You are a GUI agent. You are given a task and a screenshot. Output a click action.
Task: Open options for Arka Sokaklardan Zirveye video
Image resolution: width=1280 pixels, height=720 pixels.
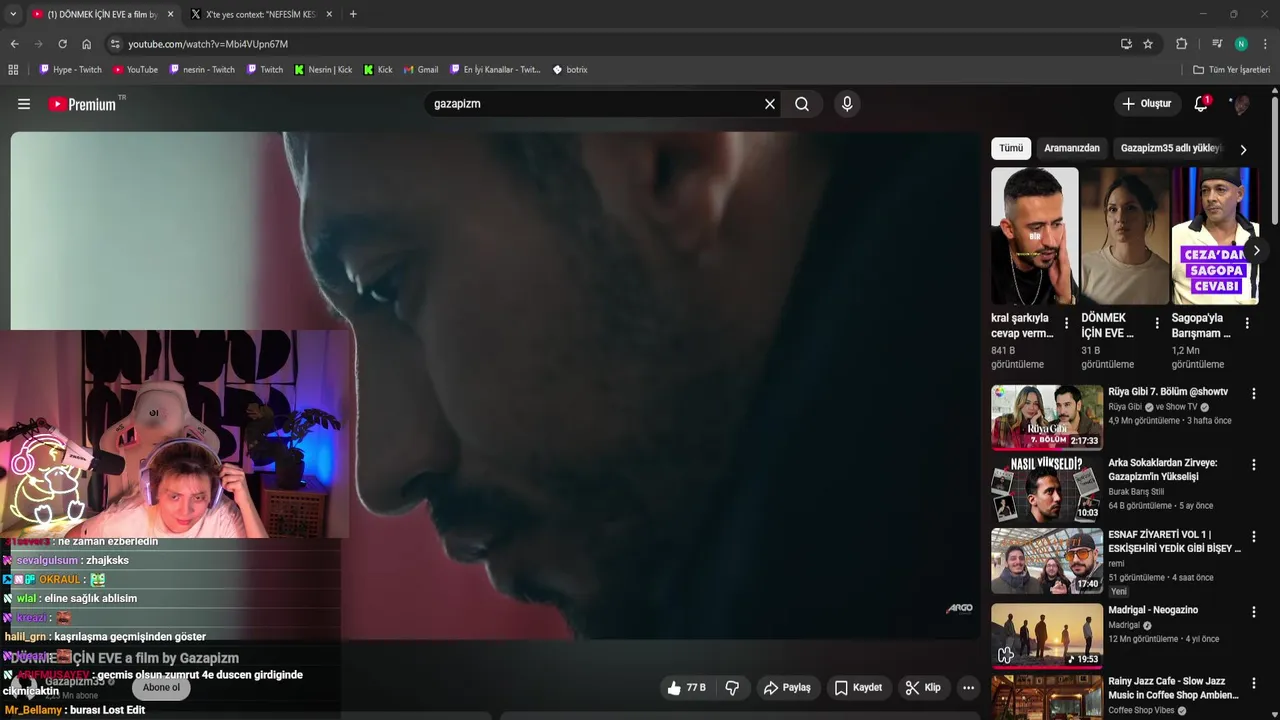[1253, 465]
